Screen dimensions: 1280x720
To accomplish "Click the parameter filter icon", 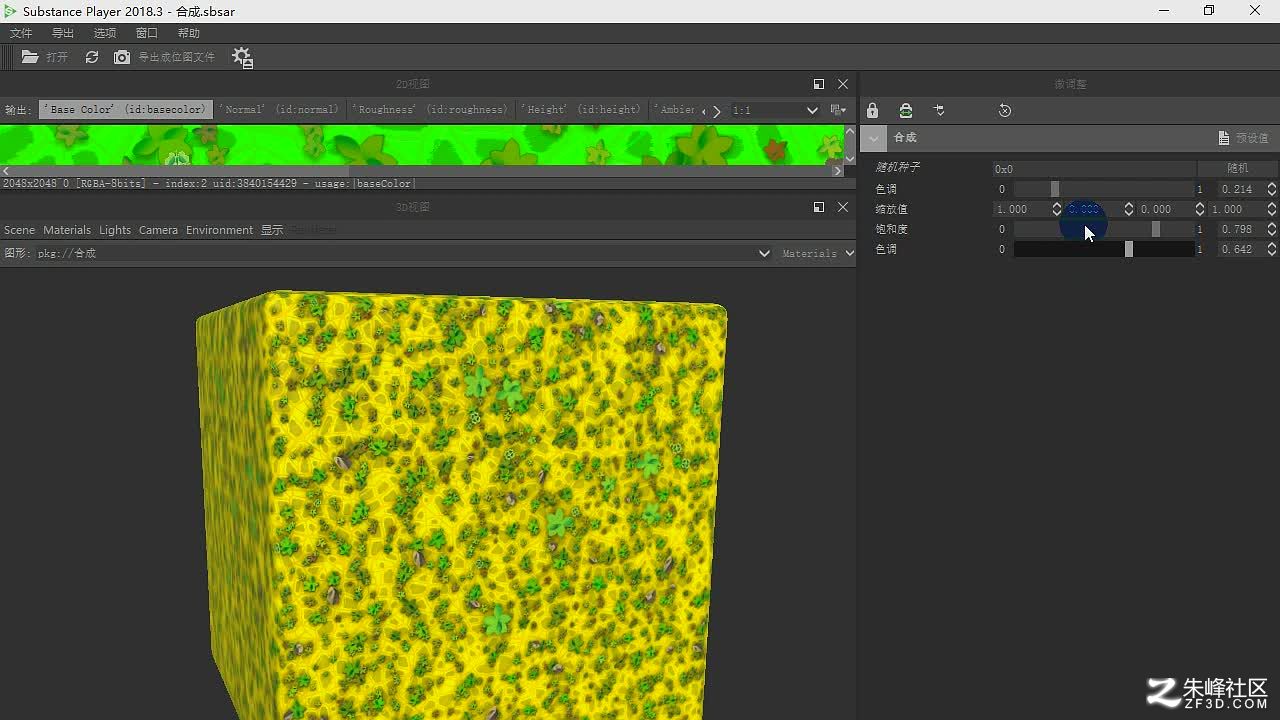I will (939, 111).
